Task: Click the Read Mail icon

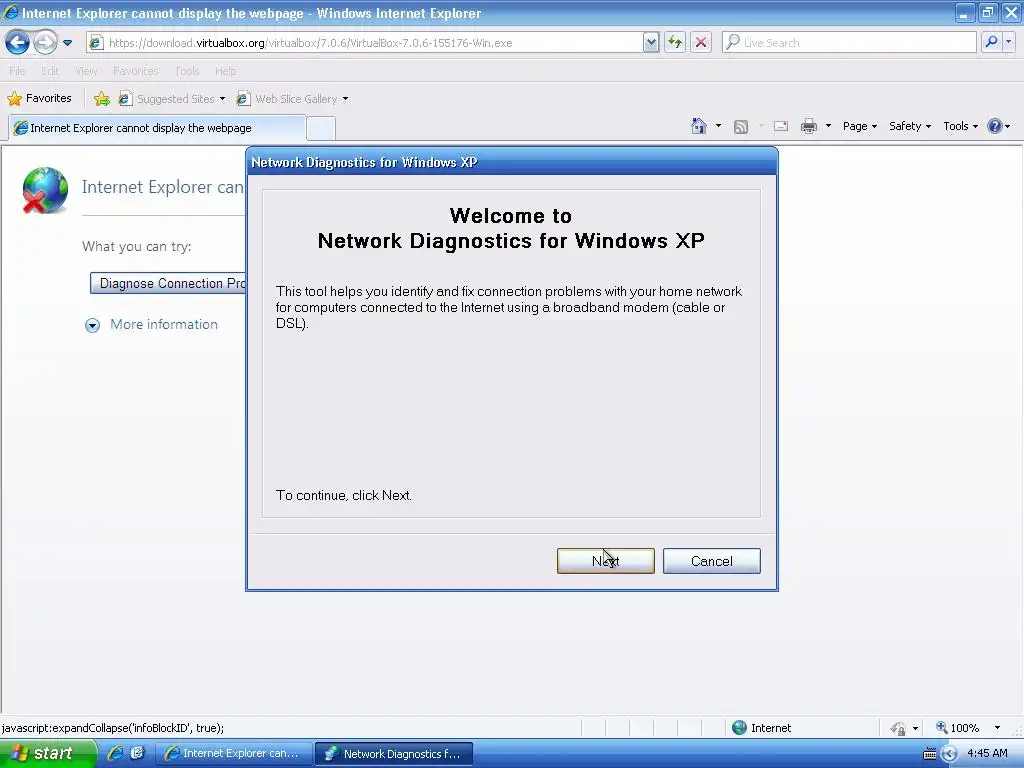Action: [x=781, y=126]
